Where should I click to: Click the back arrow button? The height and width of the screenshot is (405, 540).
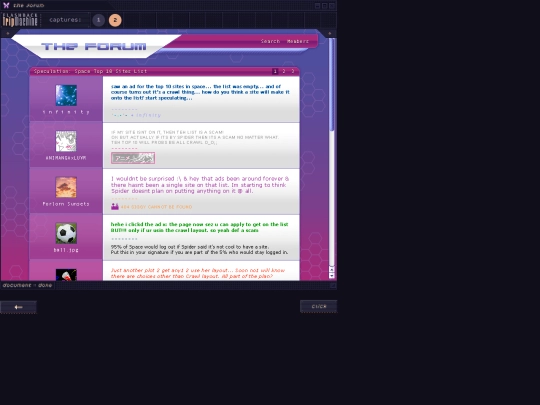pos(18,307)
